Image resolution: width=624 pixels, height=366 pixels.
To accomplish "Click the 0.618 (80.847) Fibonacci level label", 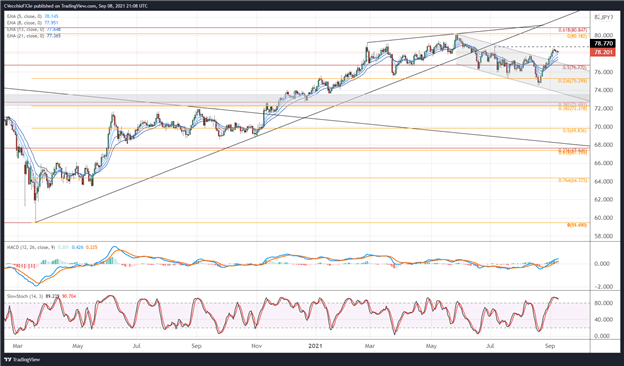I will 572,30.
